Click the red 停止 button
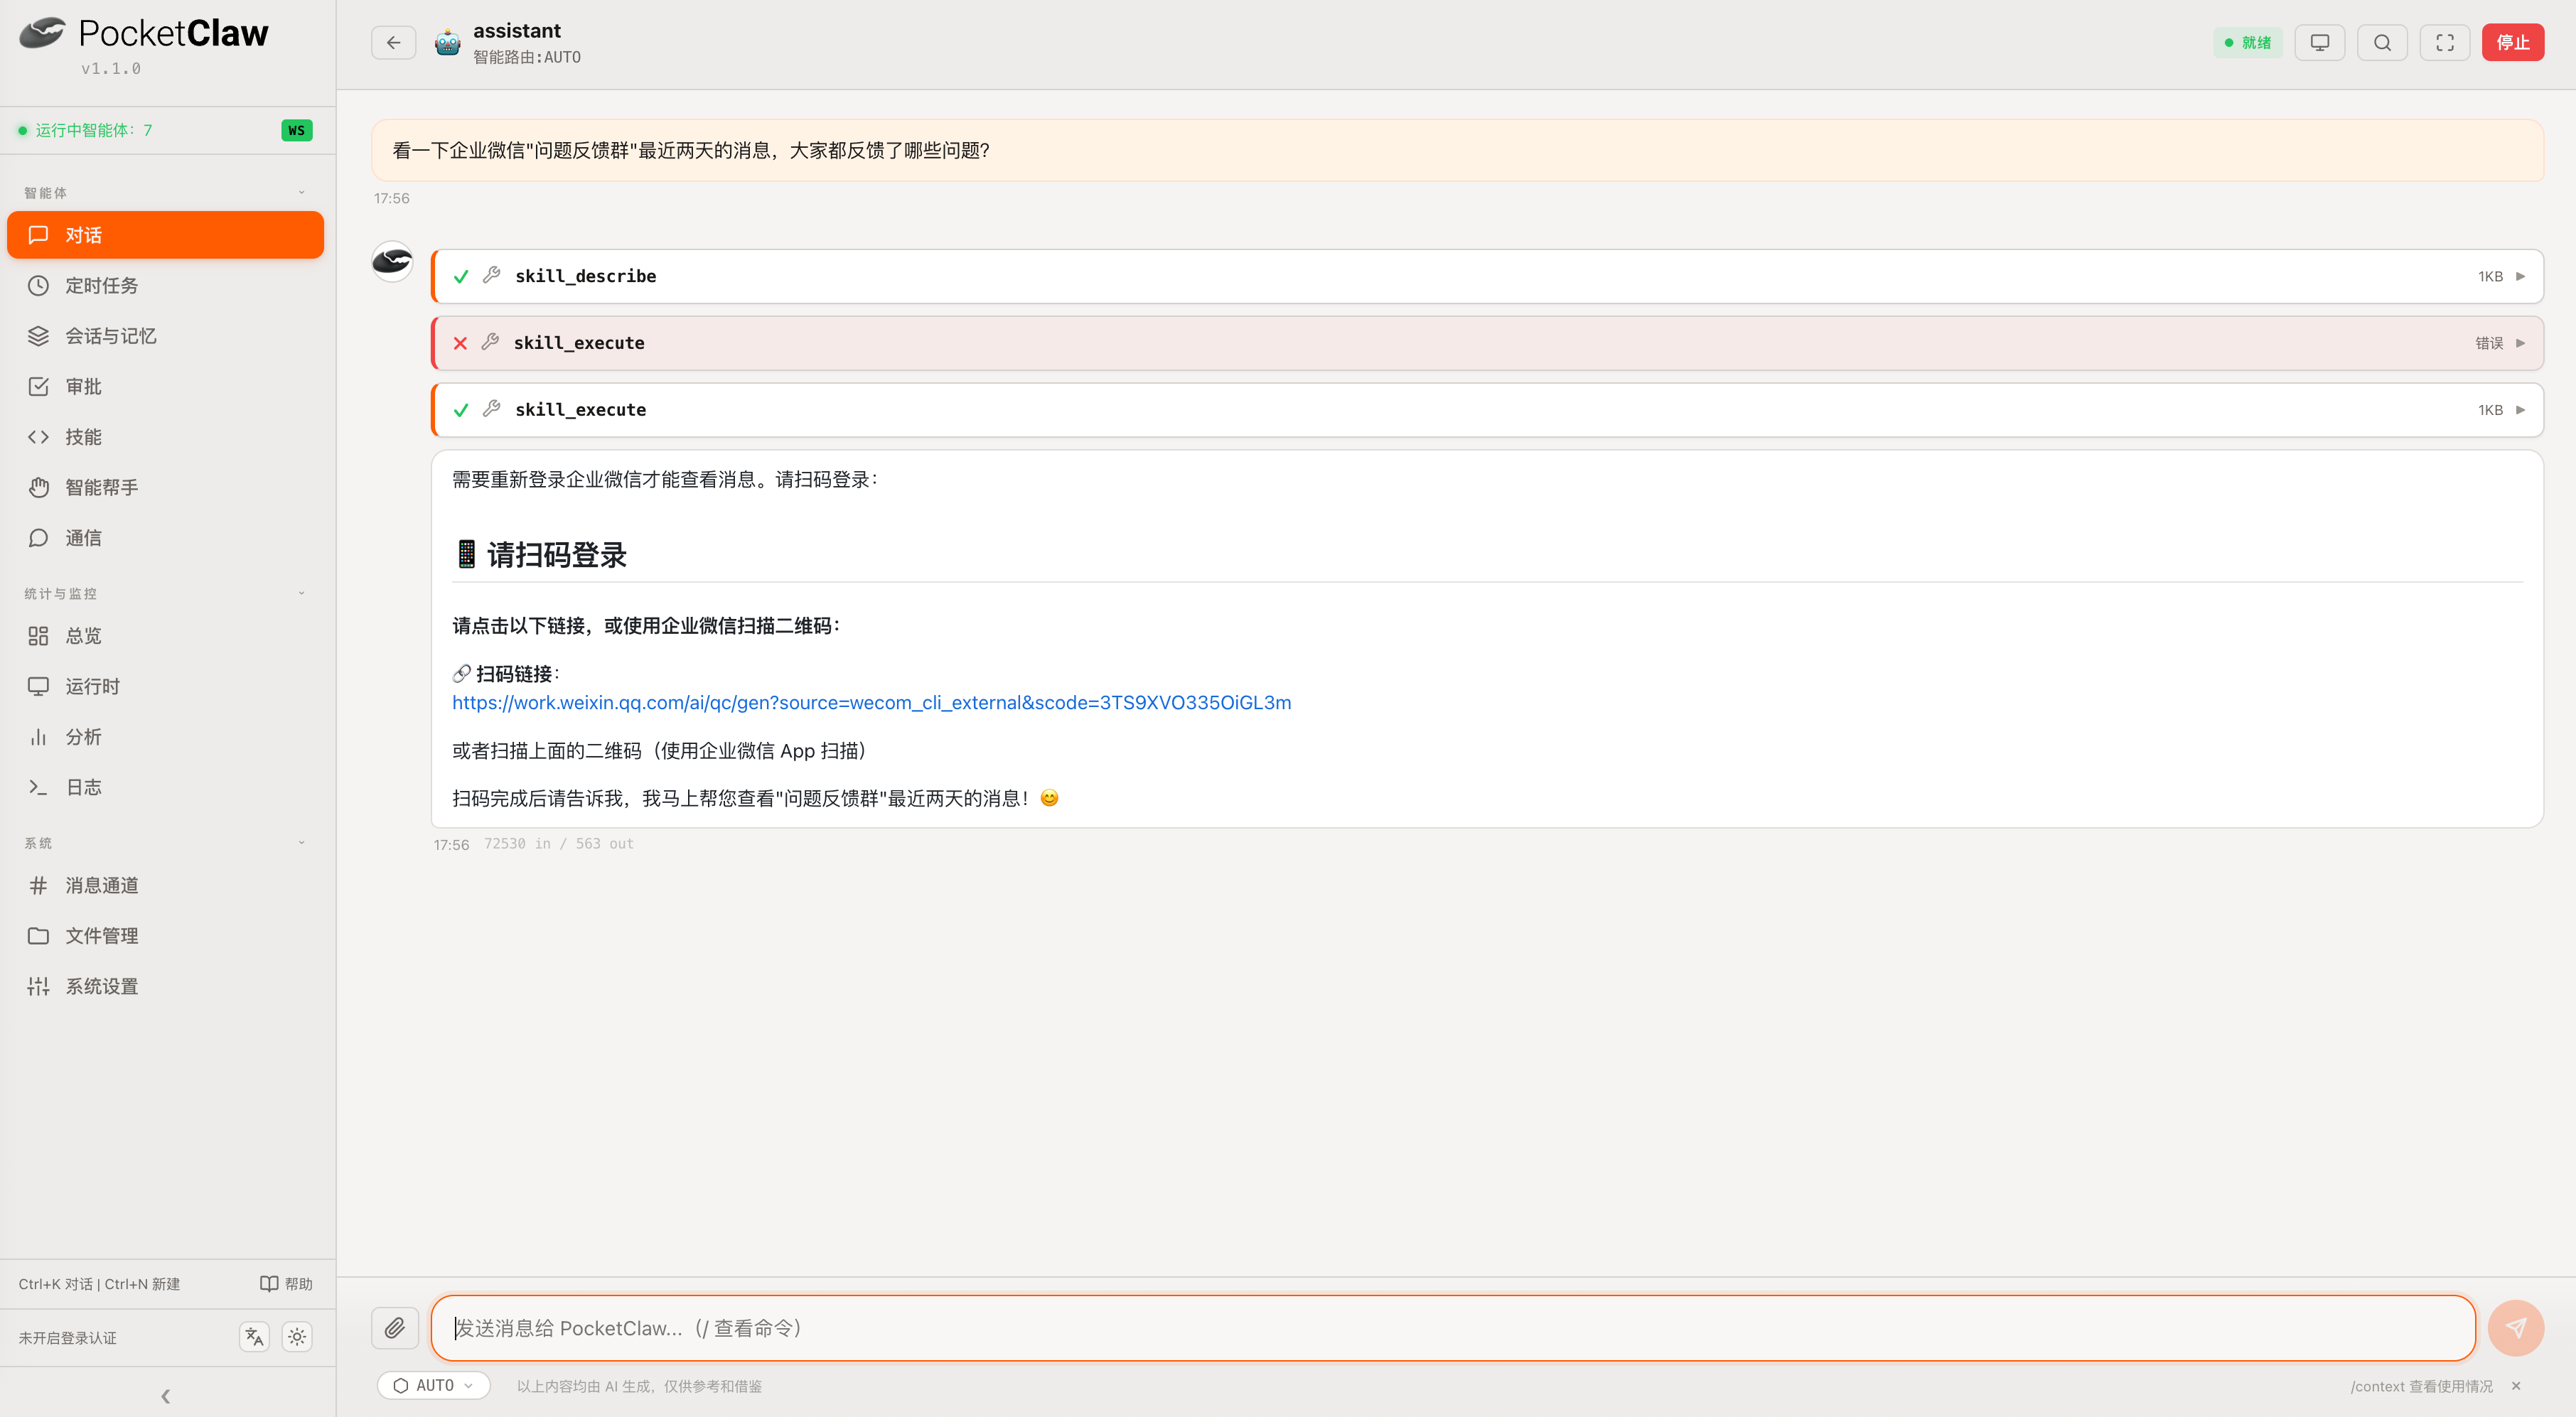This screenshot has width=2576, height=1417. 2512,42
